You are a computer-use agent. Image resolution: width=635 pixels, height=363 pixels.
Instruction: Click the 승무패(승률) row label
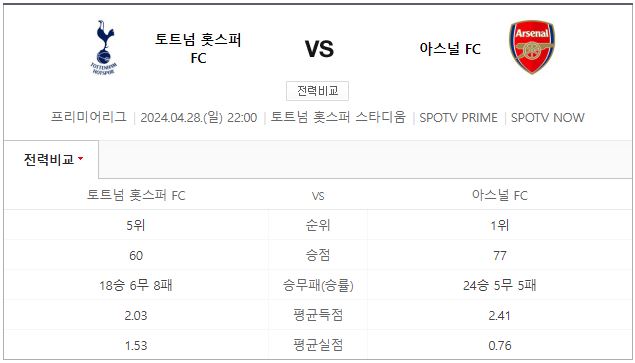coord(318,285)
